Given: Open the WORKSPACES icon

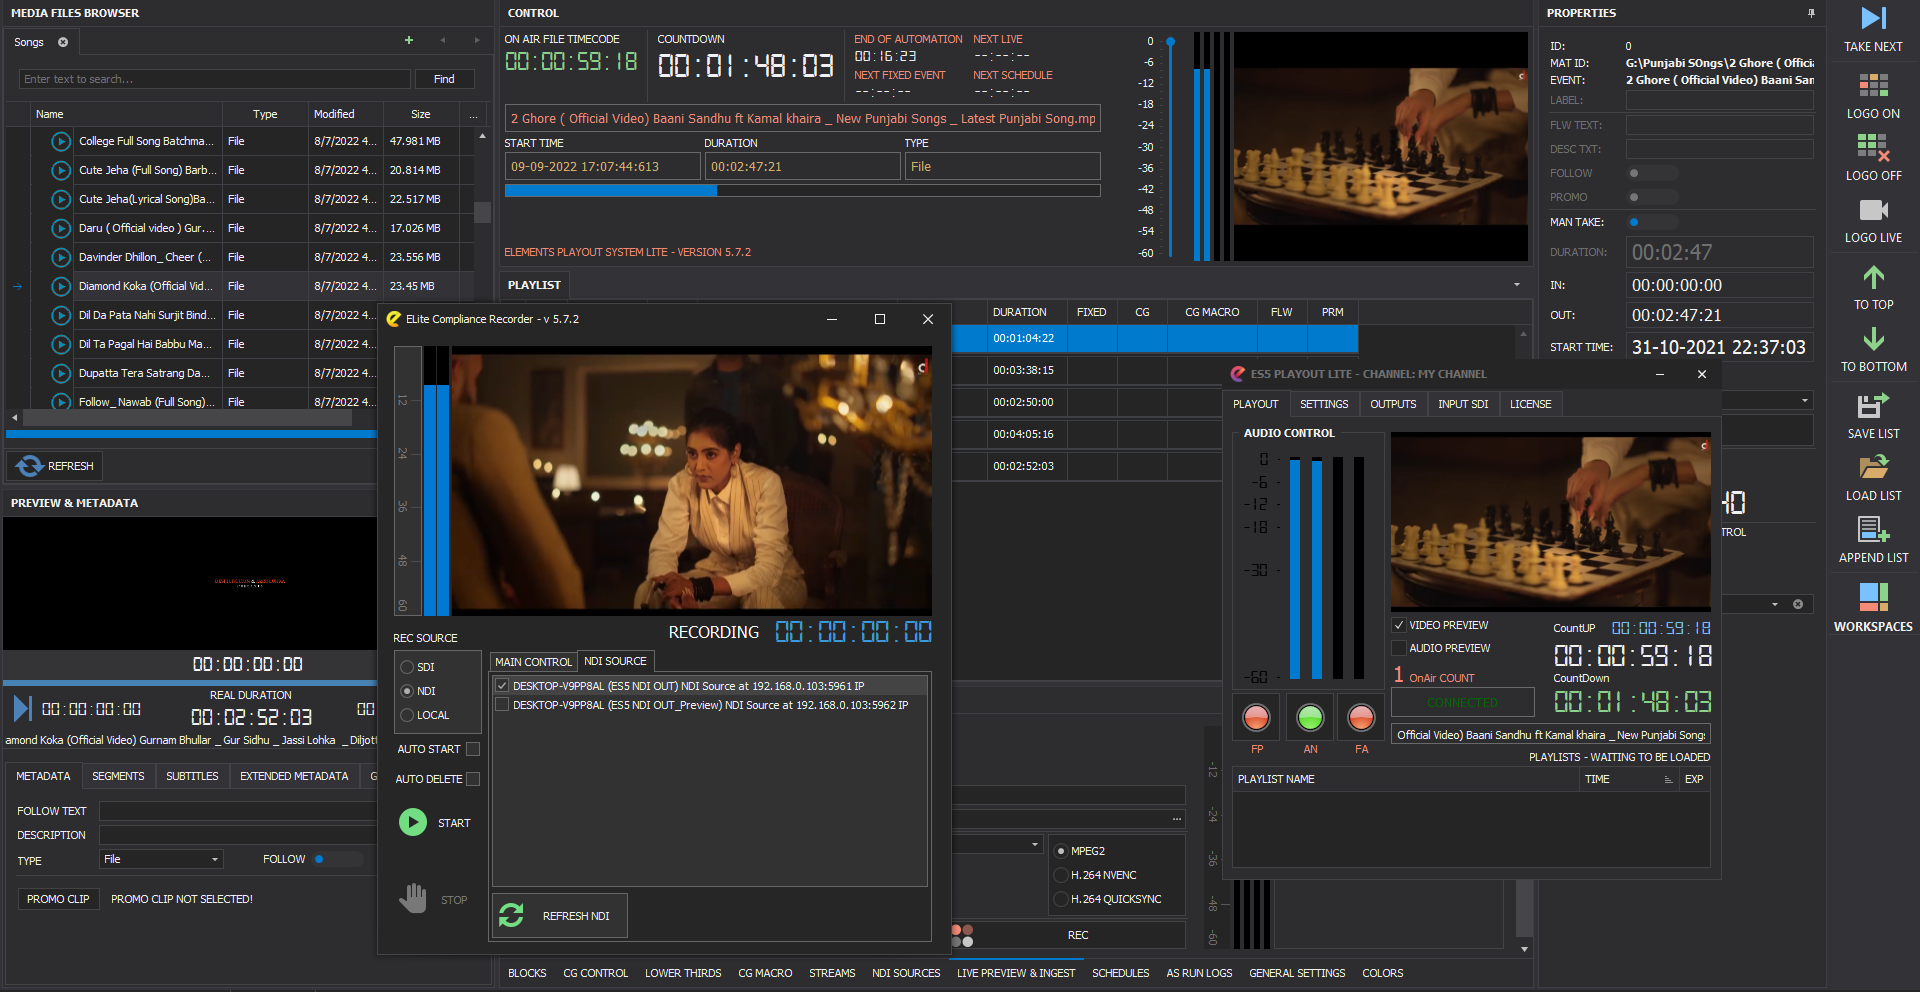Looking at the screenshot, I should tap(1873, 597).
